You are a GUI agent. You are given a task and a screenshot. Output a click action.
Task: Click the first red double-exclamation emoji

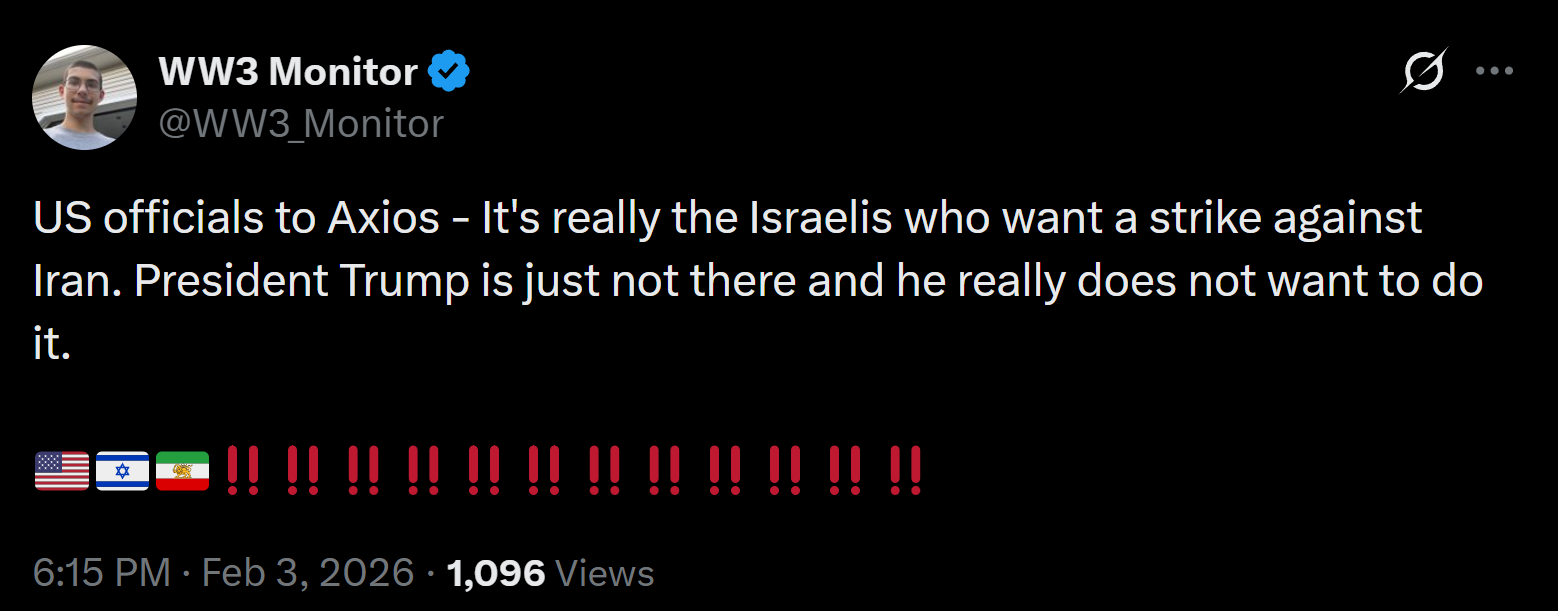click(x=242, y=471)
